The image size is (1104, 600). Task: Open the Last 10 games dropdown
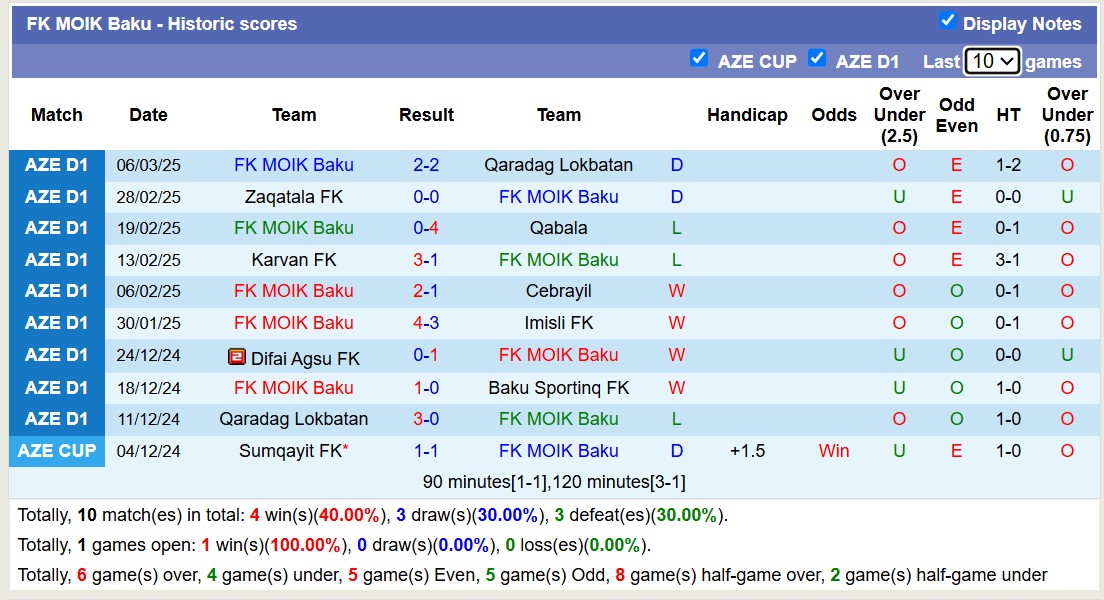(x=991, y=61)
